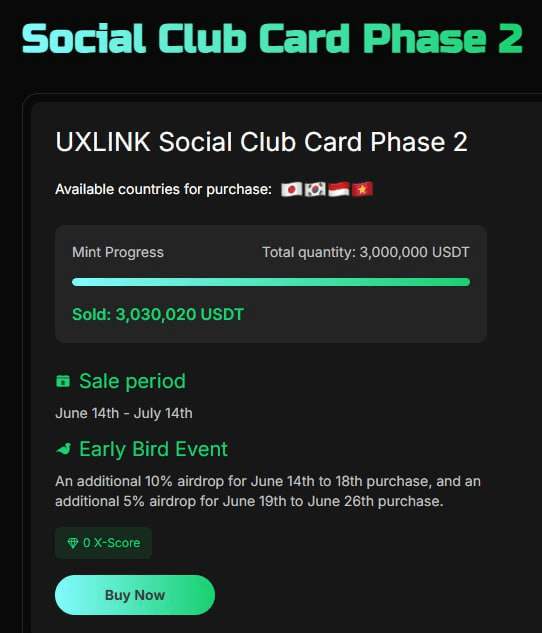Click the Social Club Card Phase 2 banner title
Viewport: 542px width, 633px height.
click(272, 38)
